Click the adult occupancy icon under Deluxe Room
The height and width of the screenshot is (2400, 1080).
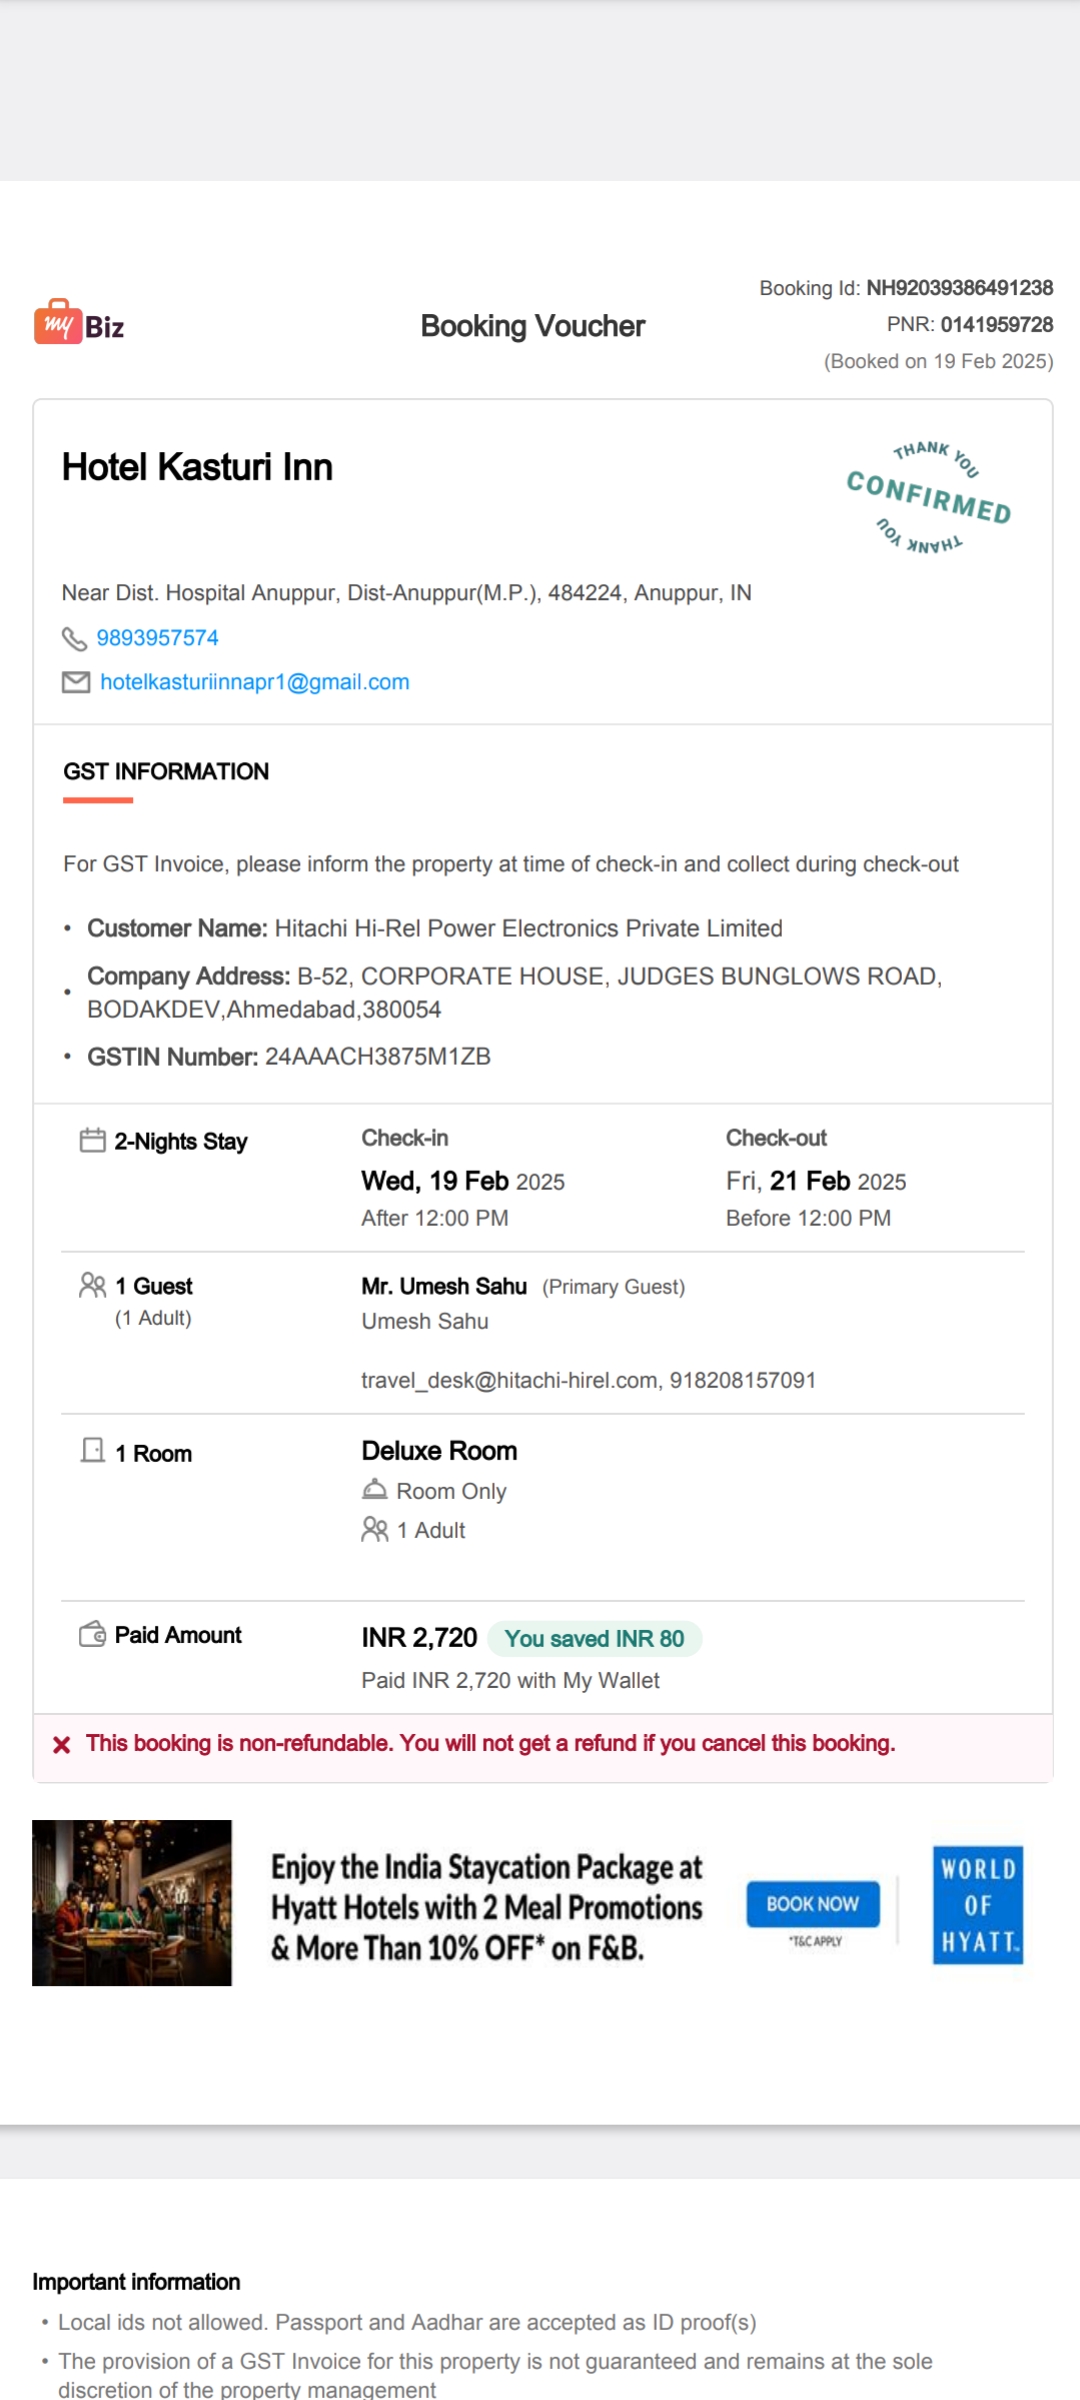[375, 1530]
